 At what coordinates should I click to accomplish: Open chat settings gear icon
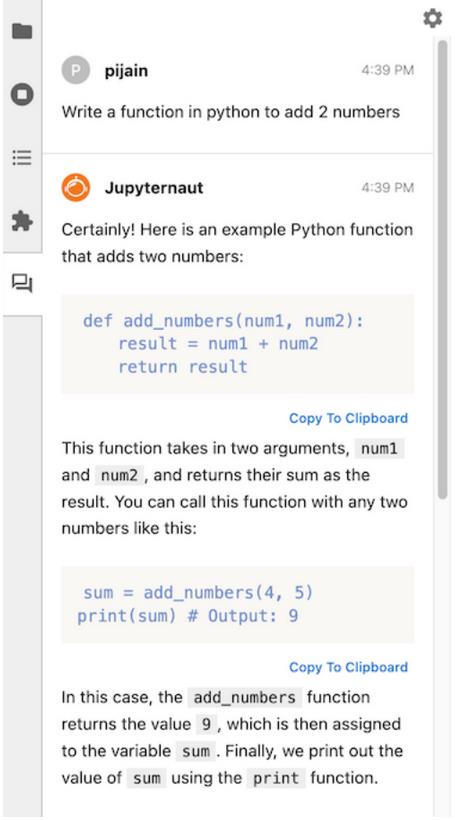[x=433, y=19]
